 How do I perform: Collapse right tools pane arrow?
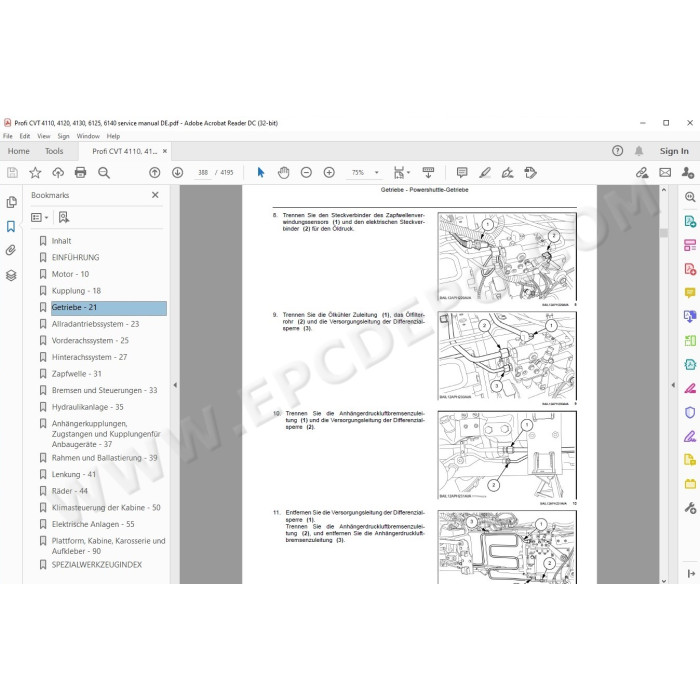click(673, 385)
